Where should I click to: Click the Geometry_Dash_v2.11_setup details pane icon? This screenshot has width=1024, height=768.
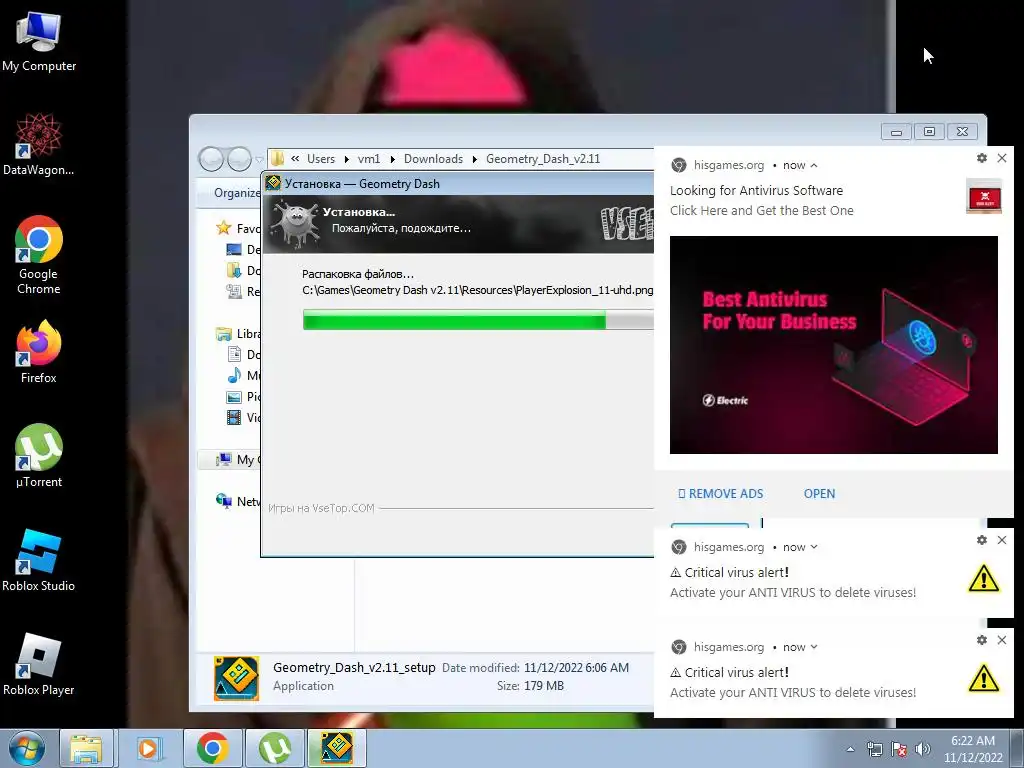236,679
